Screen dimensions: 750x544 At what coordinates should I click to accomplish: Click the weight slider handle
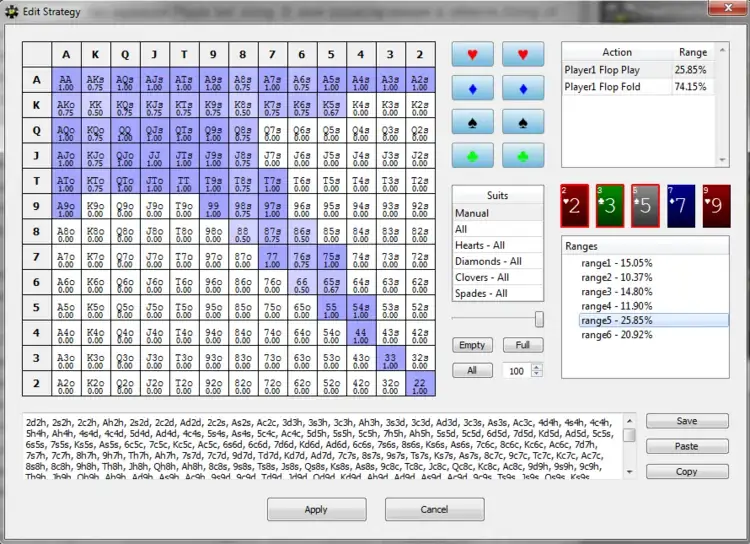pos(539,319)
